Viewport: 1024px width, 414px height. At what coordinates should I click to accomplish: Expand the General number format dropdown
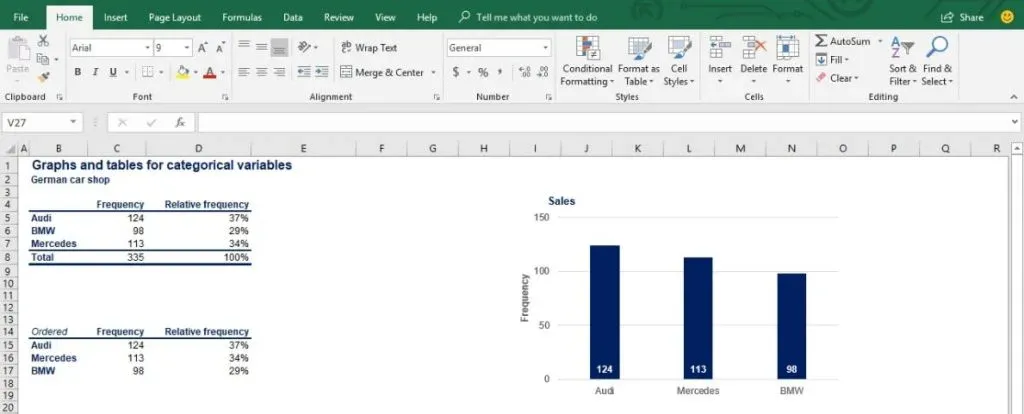point(545,47)
